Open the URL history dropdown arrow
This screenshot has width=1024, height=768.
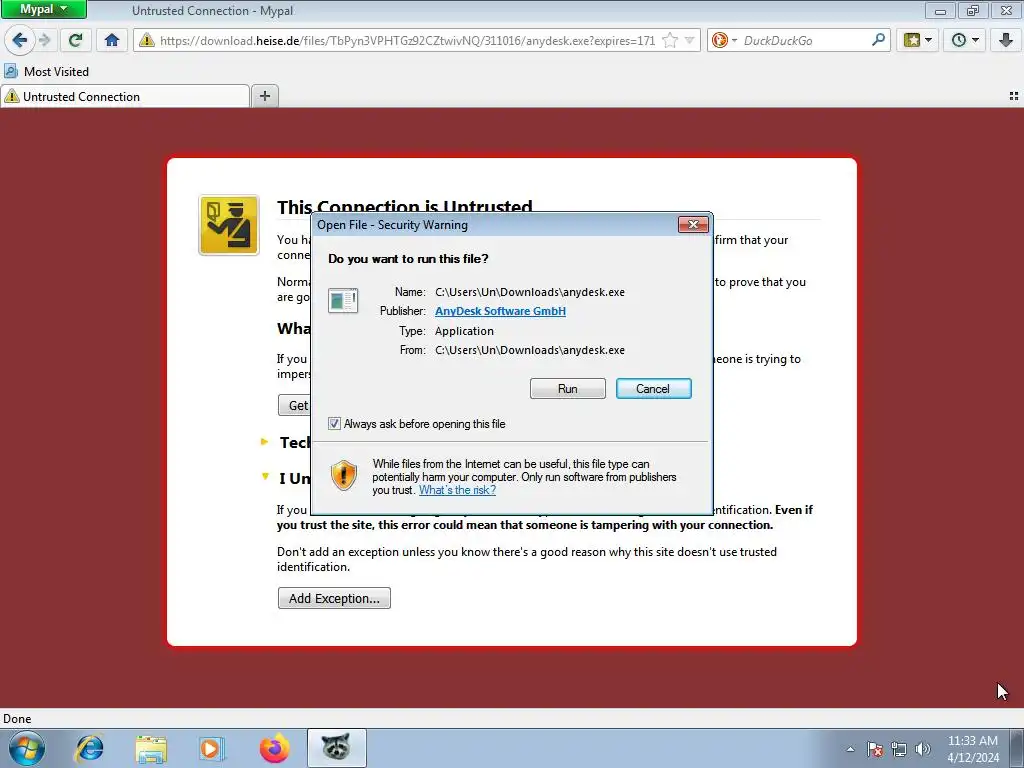[689, 40]
